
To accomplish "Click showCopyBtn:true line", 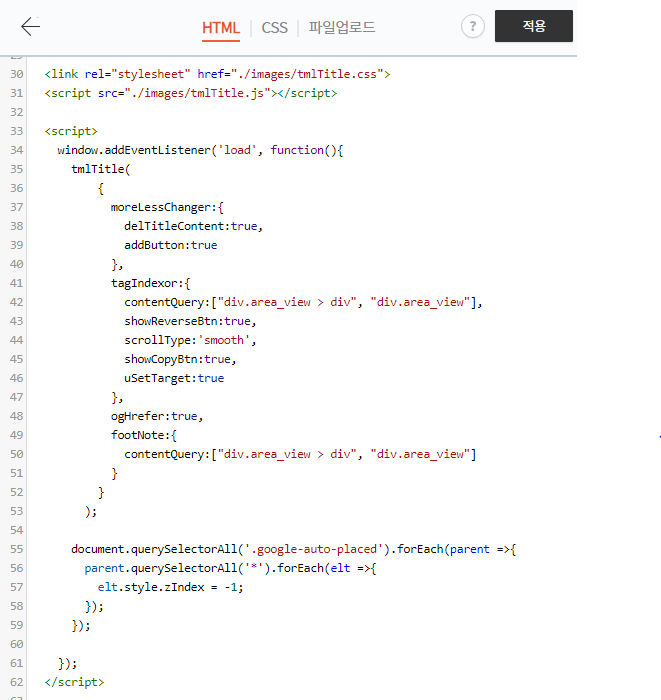I will pos(180,359).
